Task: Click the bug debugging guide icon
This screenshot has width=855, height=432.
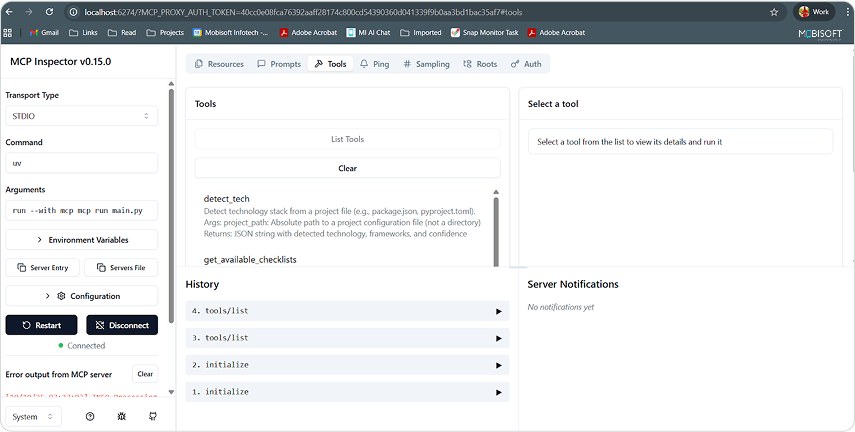Action: tap(121, 416)
